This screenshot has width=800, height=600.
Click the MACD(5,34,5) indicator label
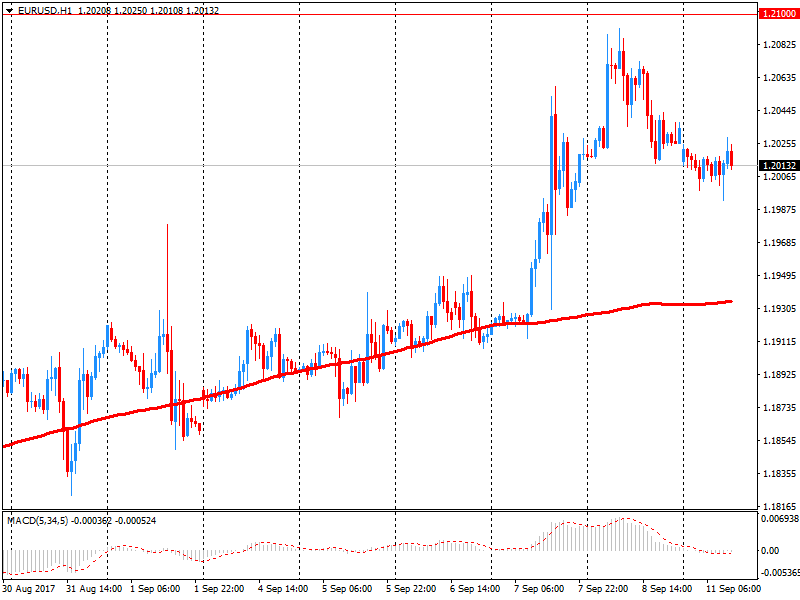[37, 521]
